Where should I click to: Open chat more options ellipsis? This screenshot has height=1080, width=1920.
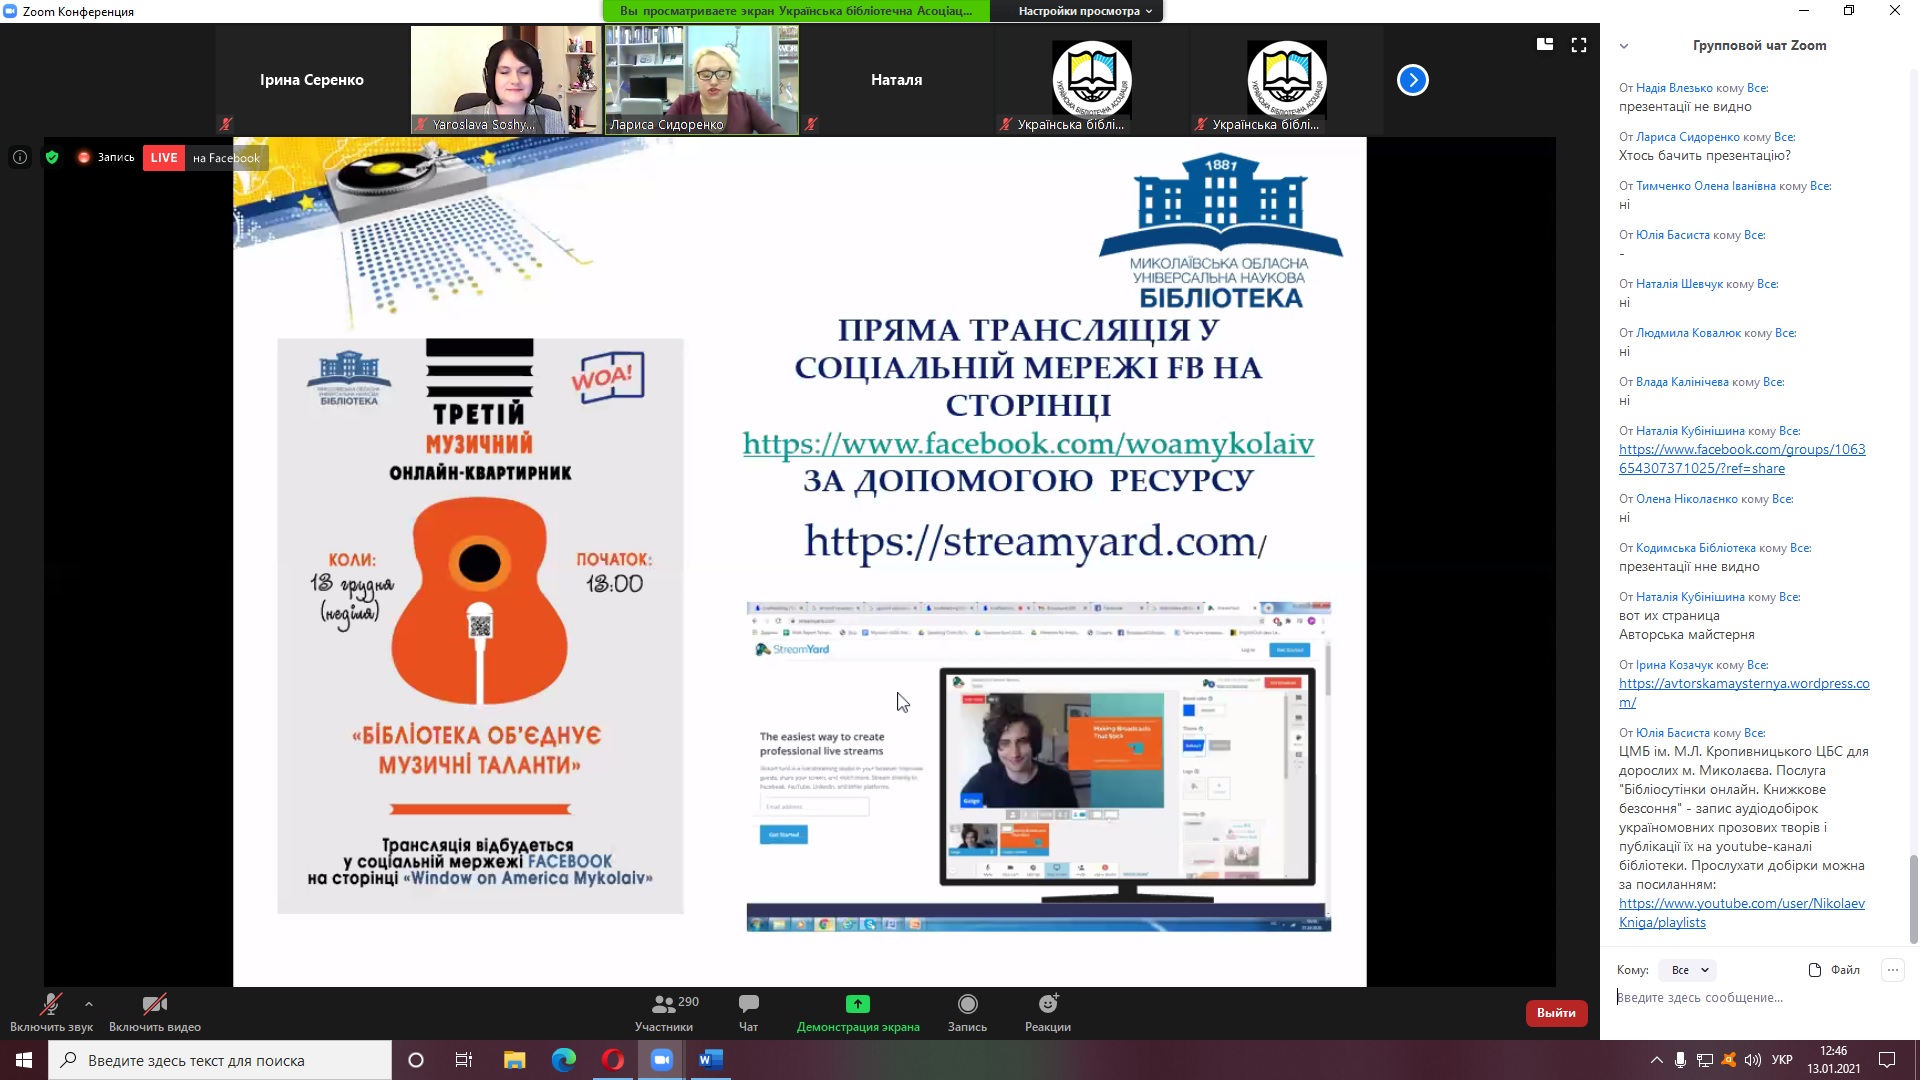(1892, 970)
